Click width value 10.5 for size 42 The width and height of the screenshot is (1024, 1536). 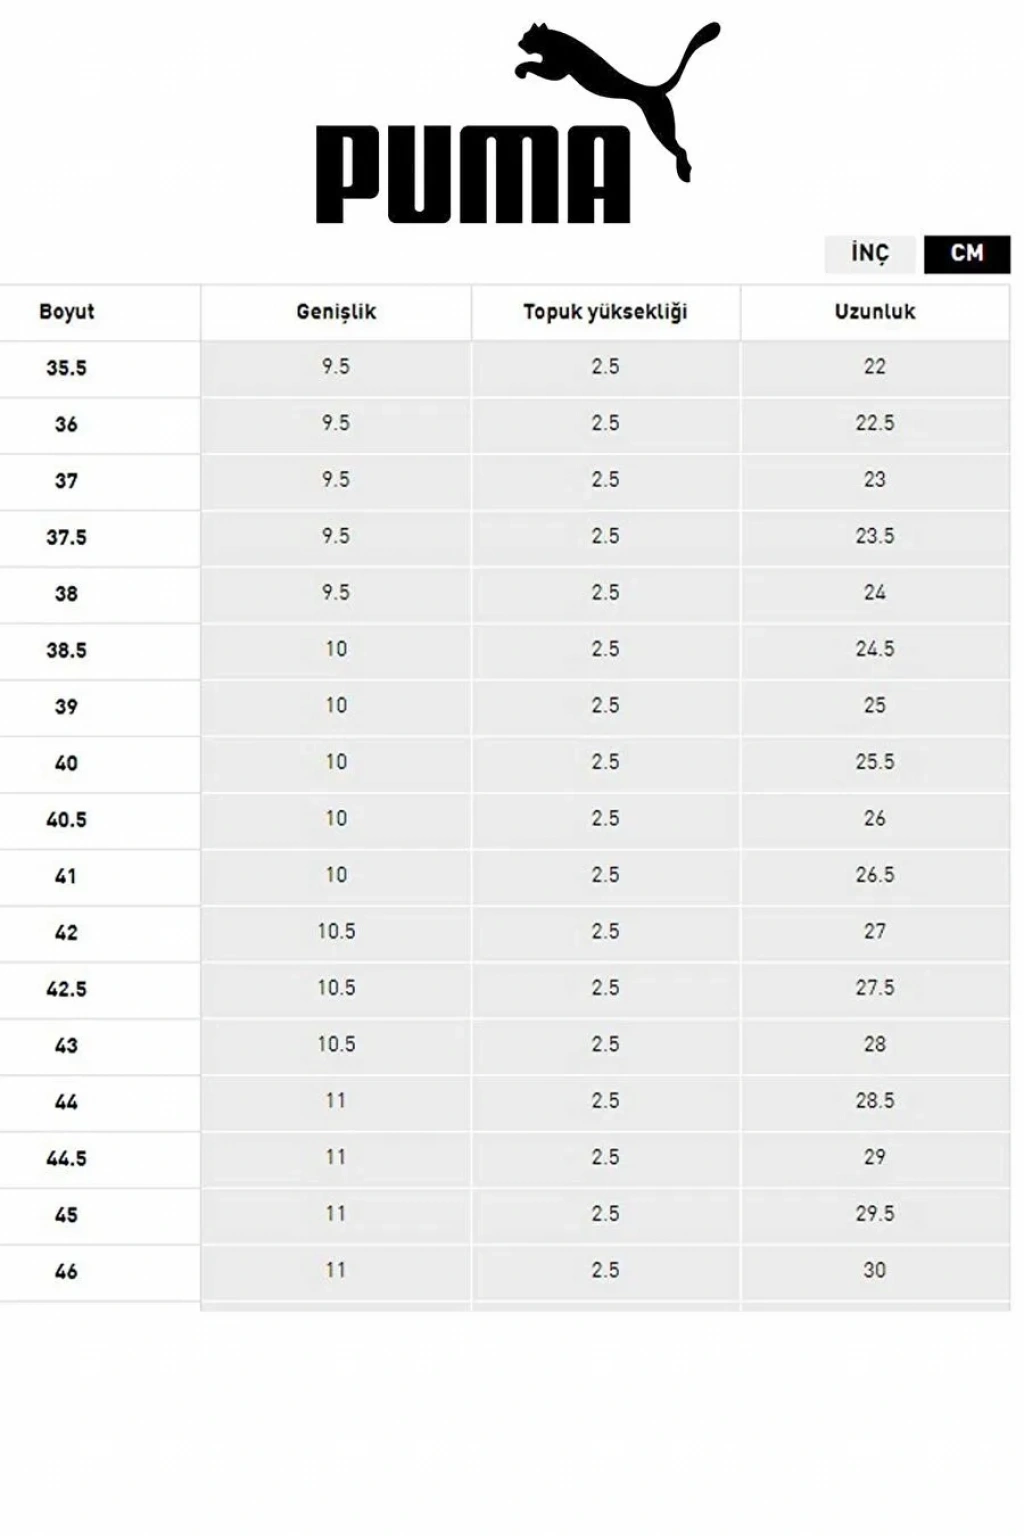point(336,932)
